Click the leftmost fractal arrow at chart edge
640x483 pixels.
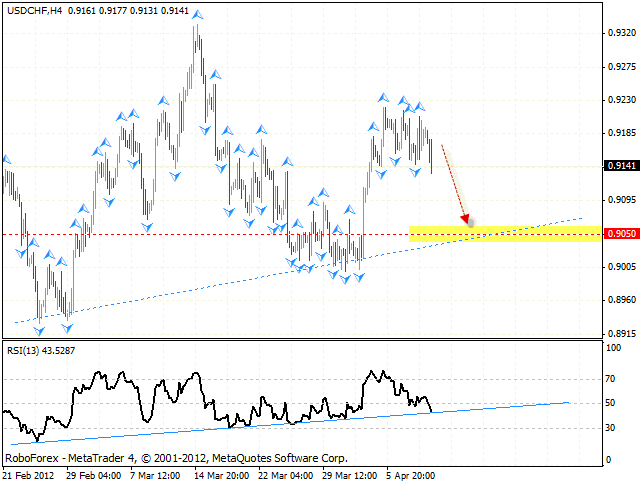[x=6, y=159]
